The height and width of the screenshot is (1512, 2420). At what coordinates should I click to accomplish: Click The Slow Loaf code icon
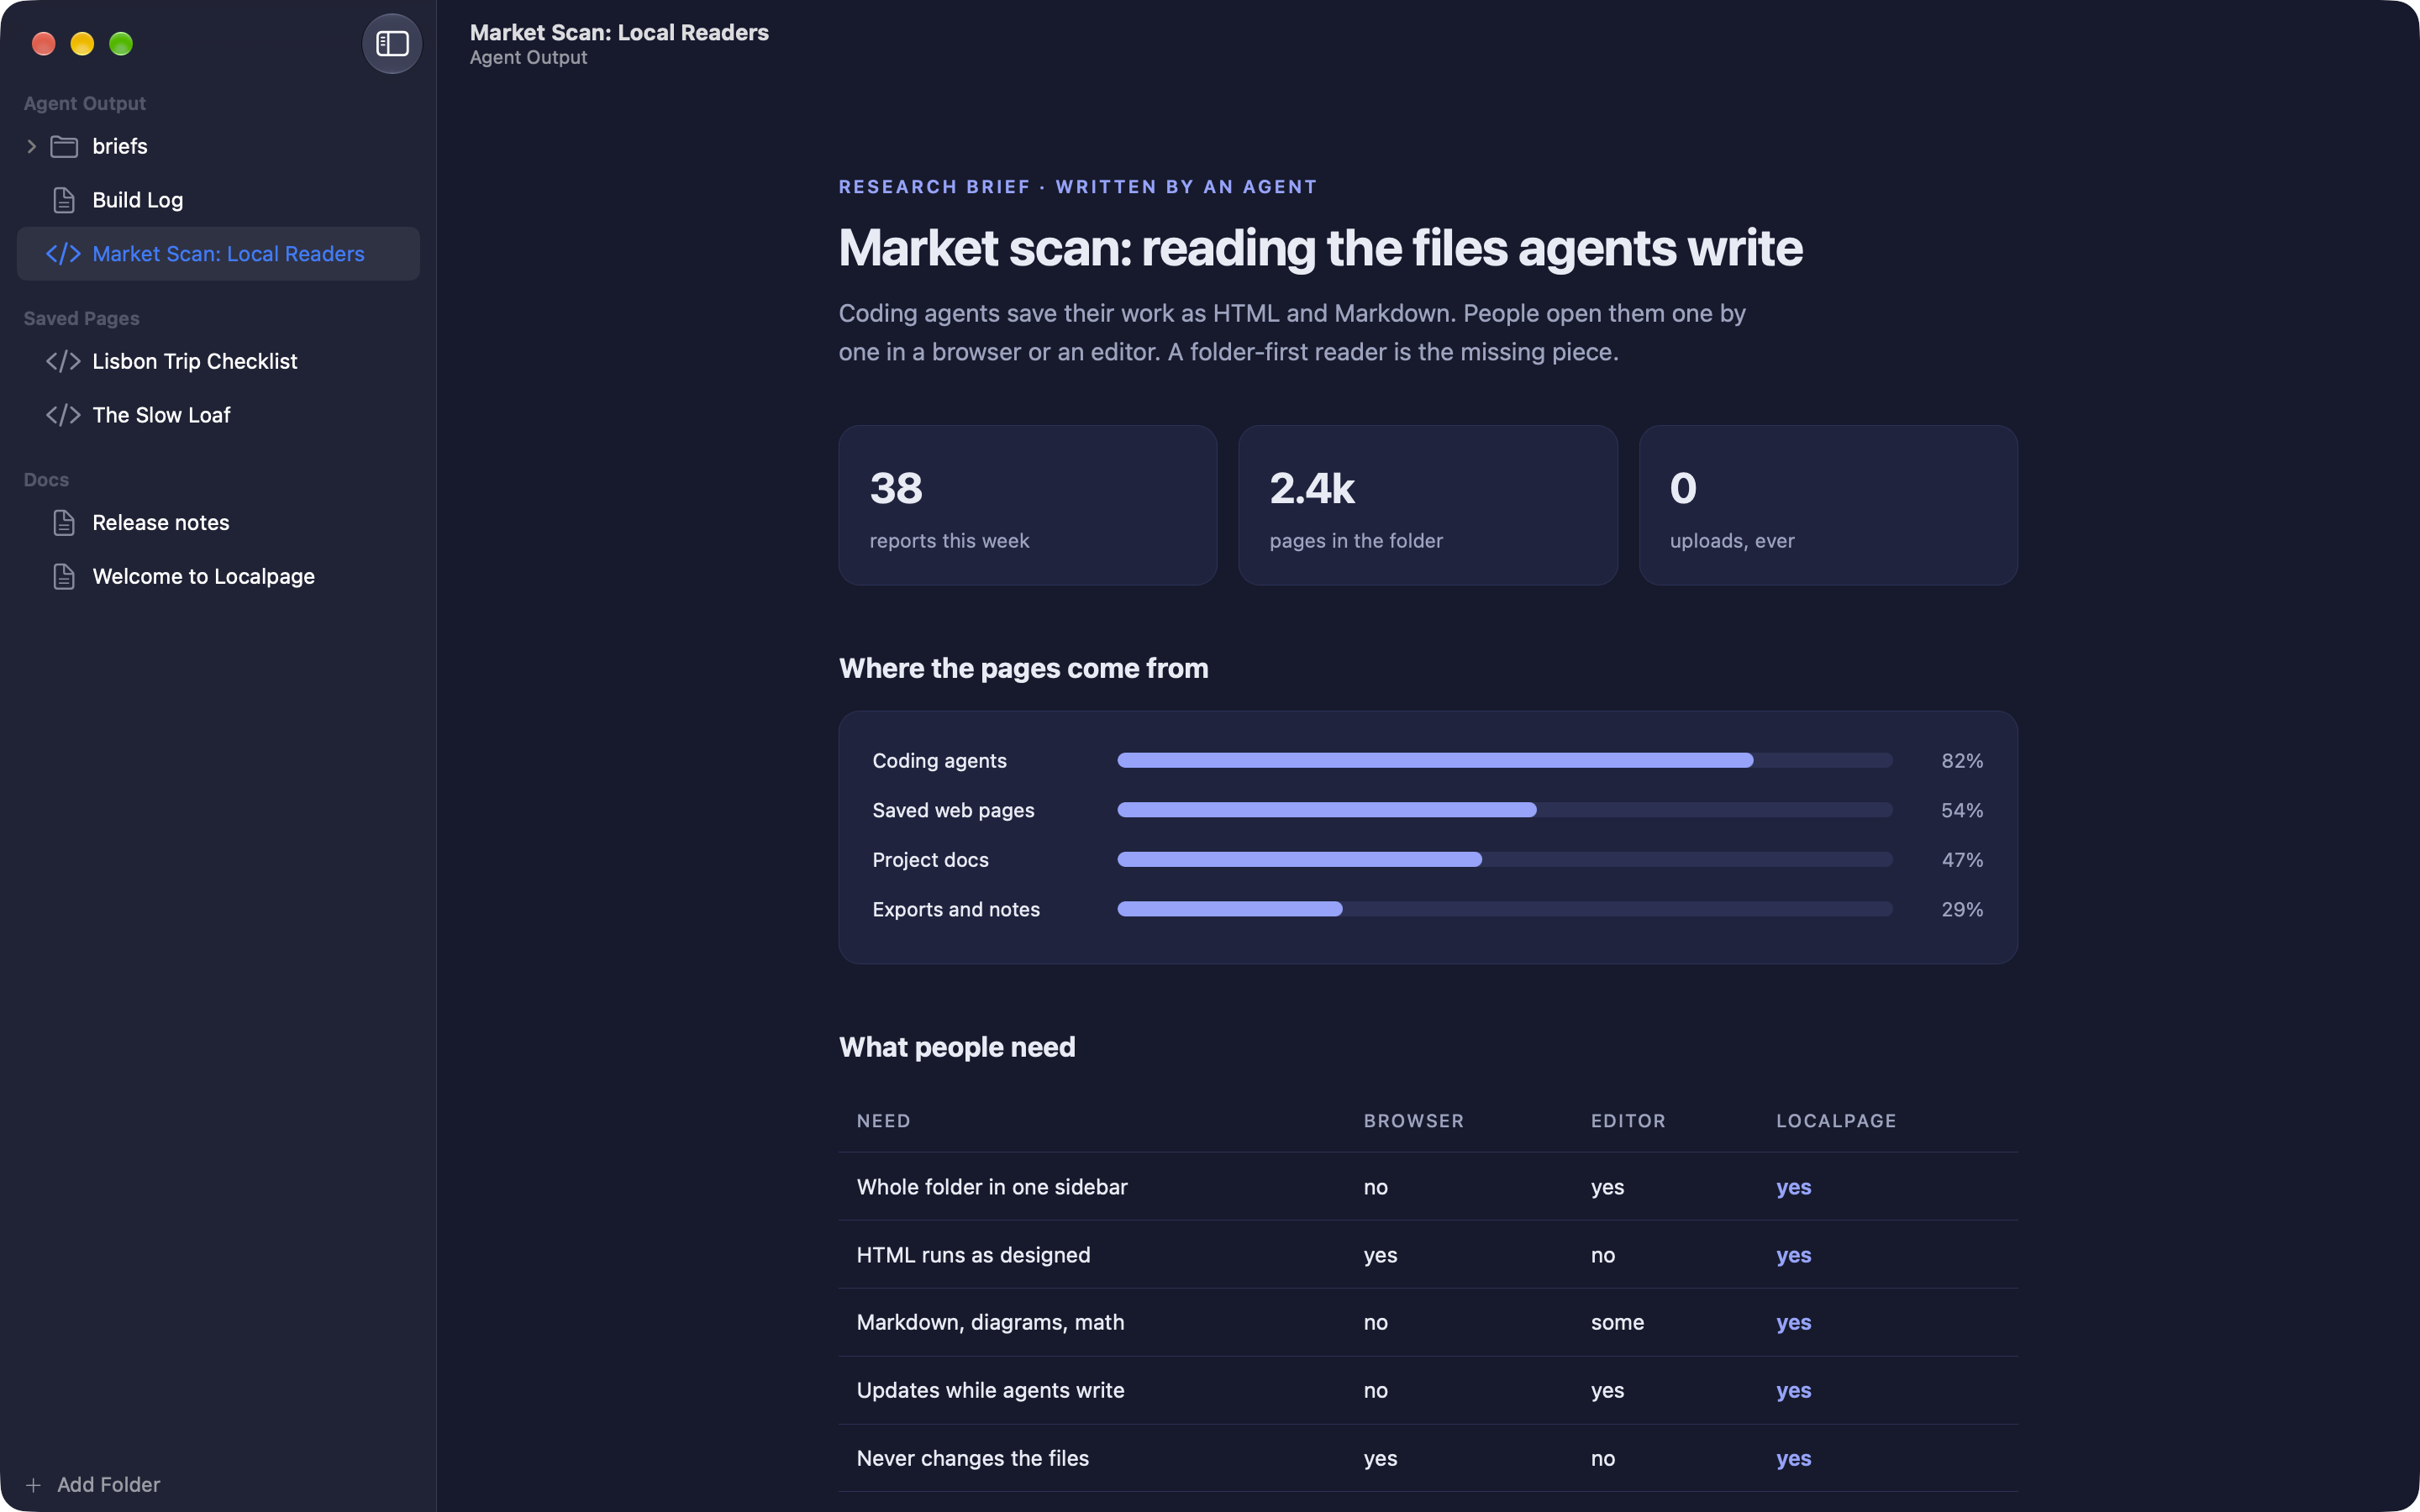point(63,415)
